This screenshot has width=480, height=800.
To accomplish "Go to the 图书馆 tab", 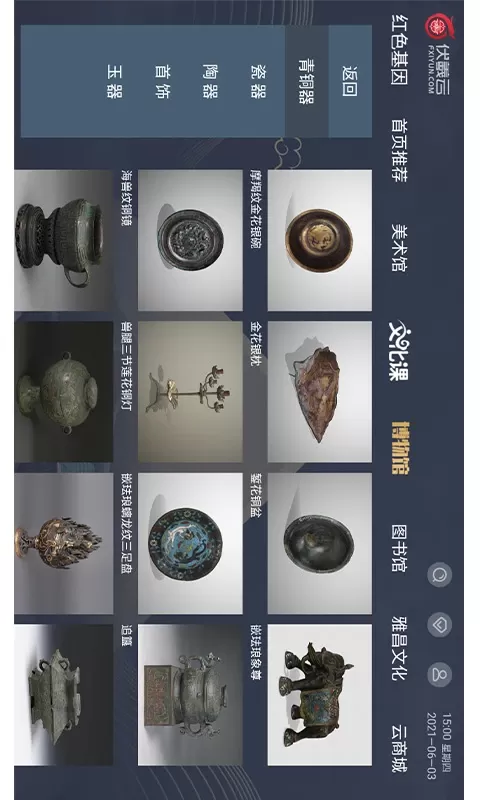I will [399, 548].
